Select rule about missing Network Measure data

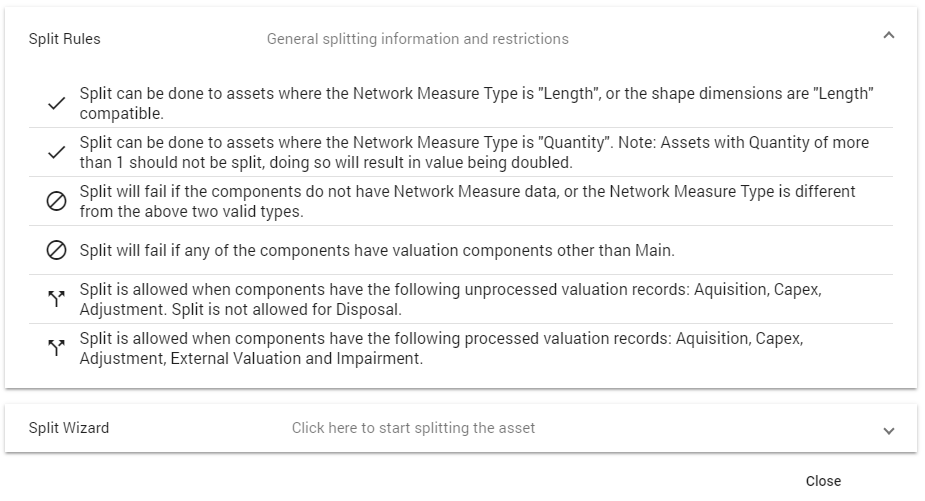point(467,201)
